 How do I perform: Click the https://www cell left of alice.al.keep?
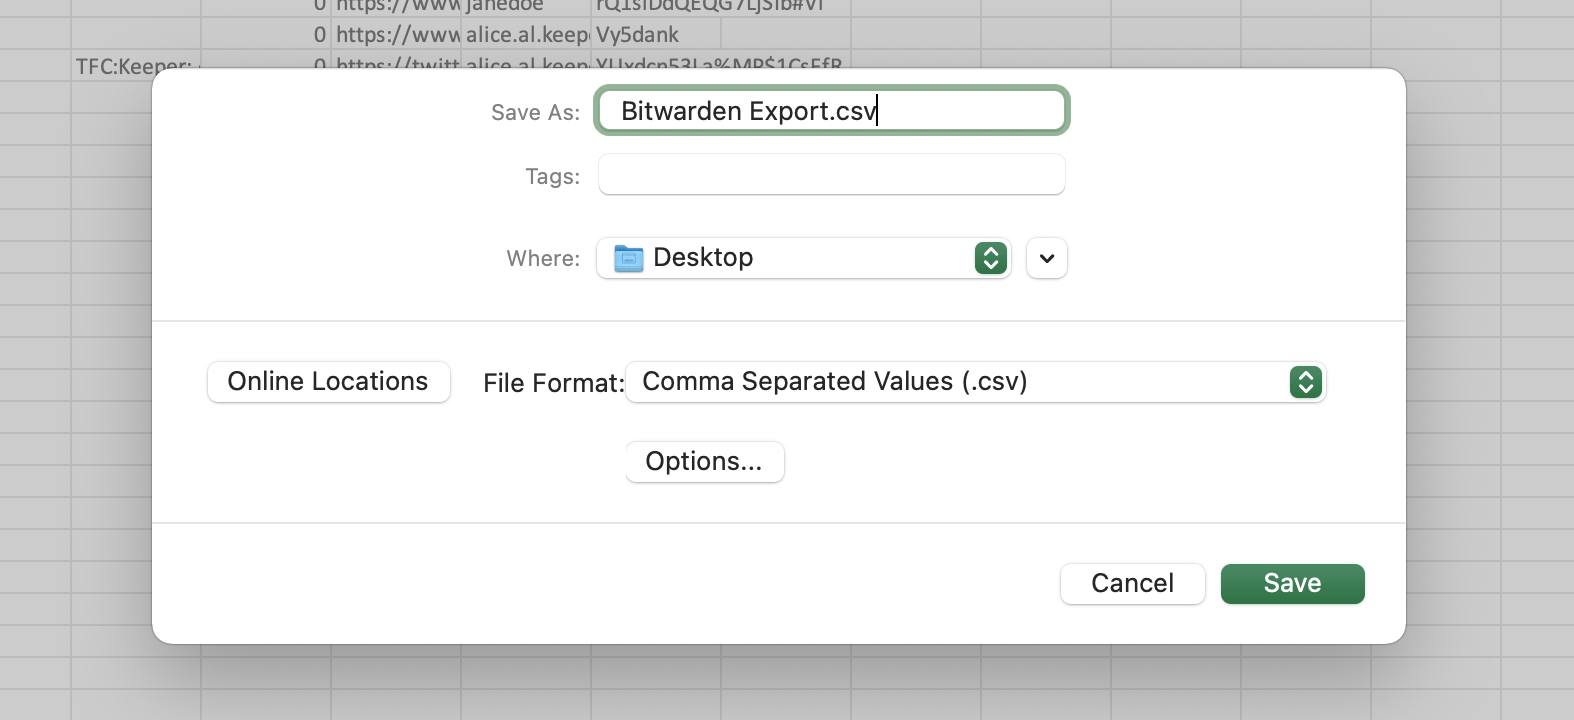click(x=396, y=35)
